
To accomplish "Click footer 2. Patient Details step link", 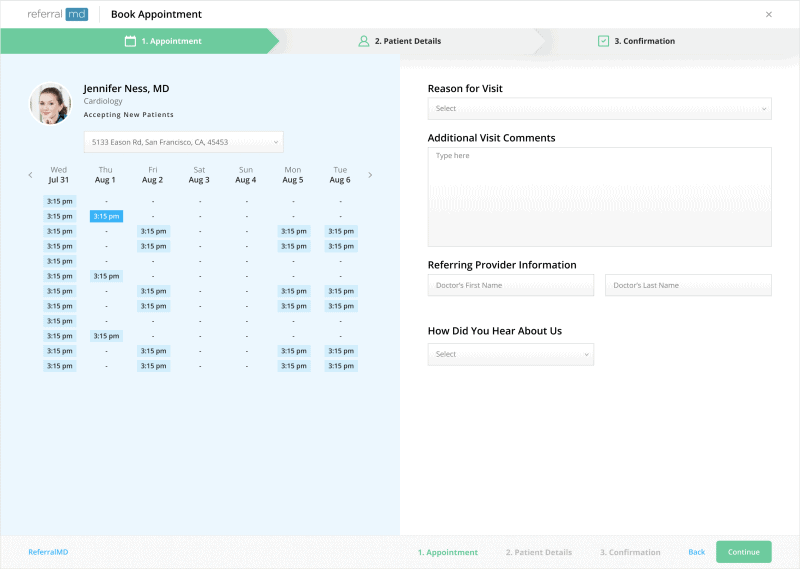I will pyautogui.click(x=539, y=552).
